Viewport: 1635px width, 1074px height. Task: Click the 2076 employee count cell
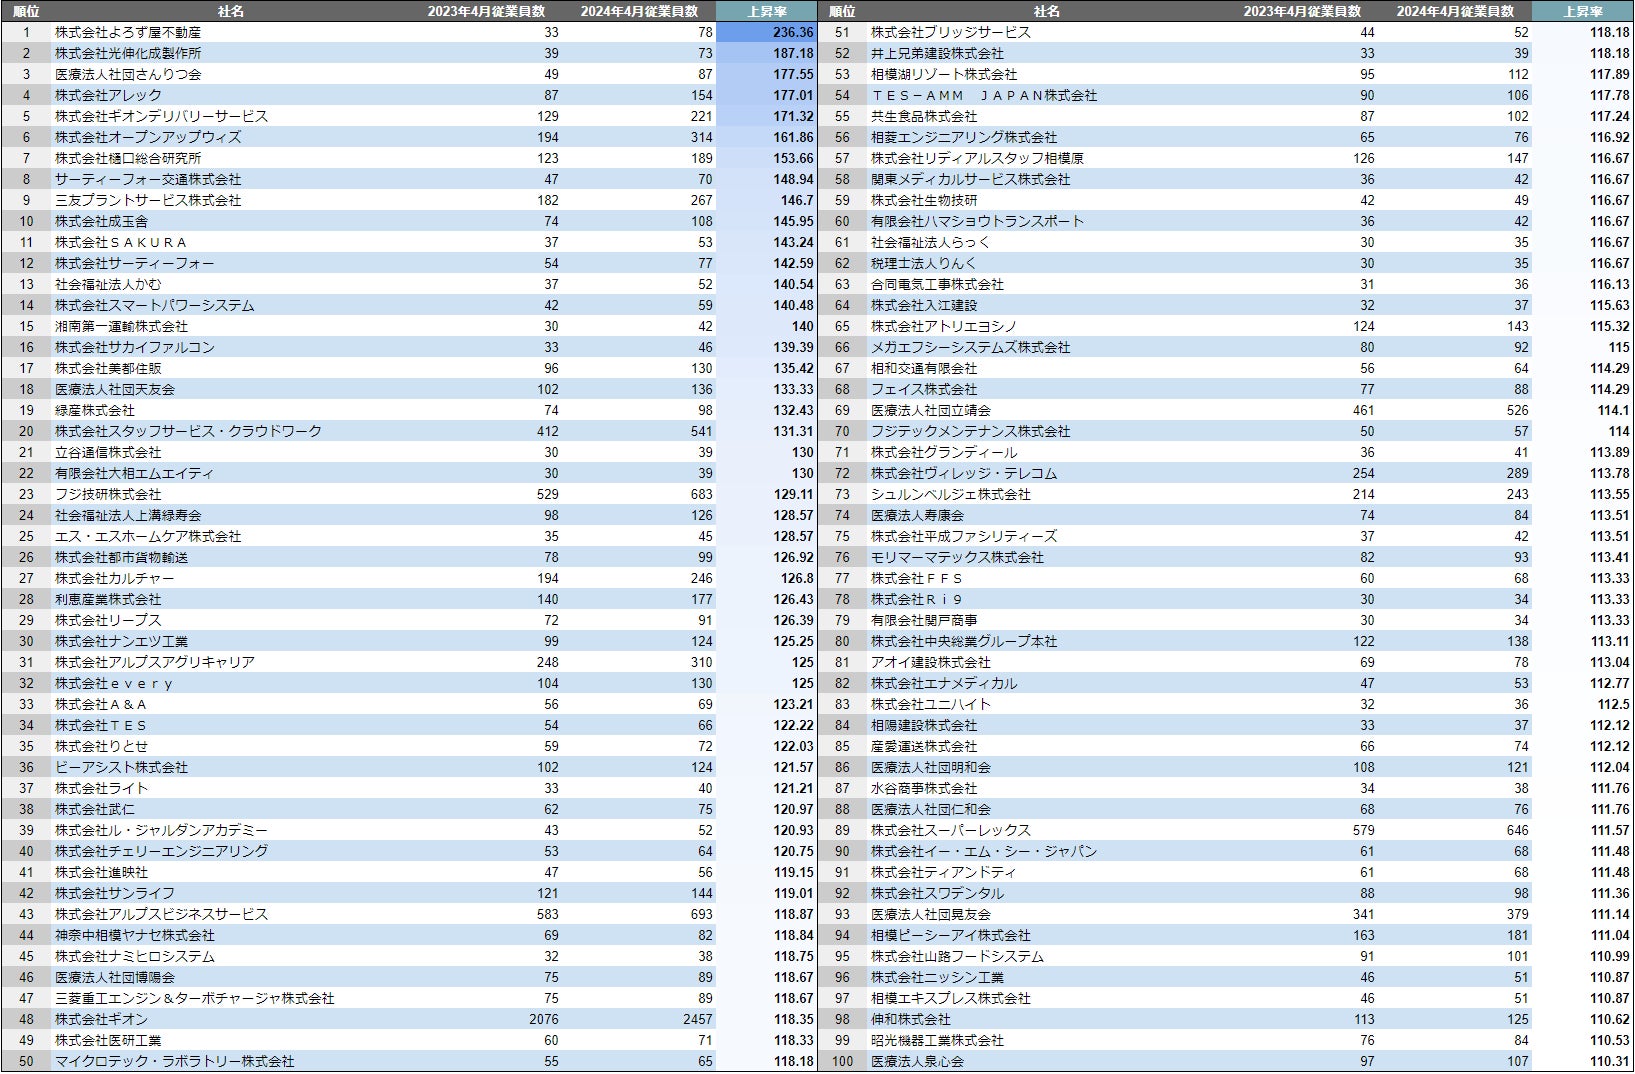click(544, 1019)
